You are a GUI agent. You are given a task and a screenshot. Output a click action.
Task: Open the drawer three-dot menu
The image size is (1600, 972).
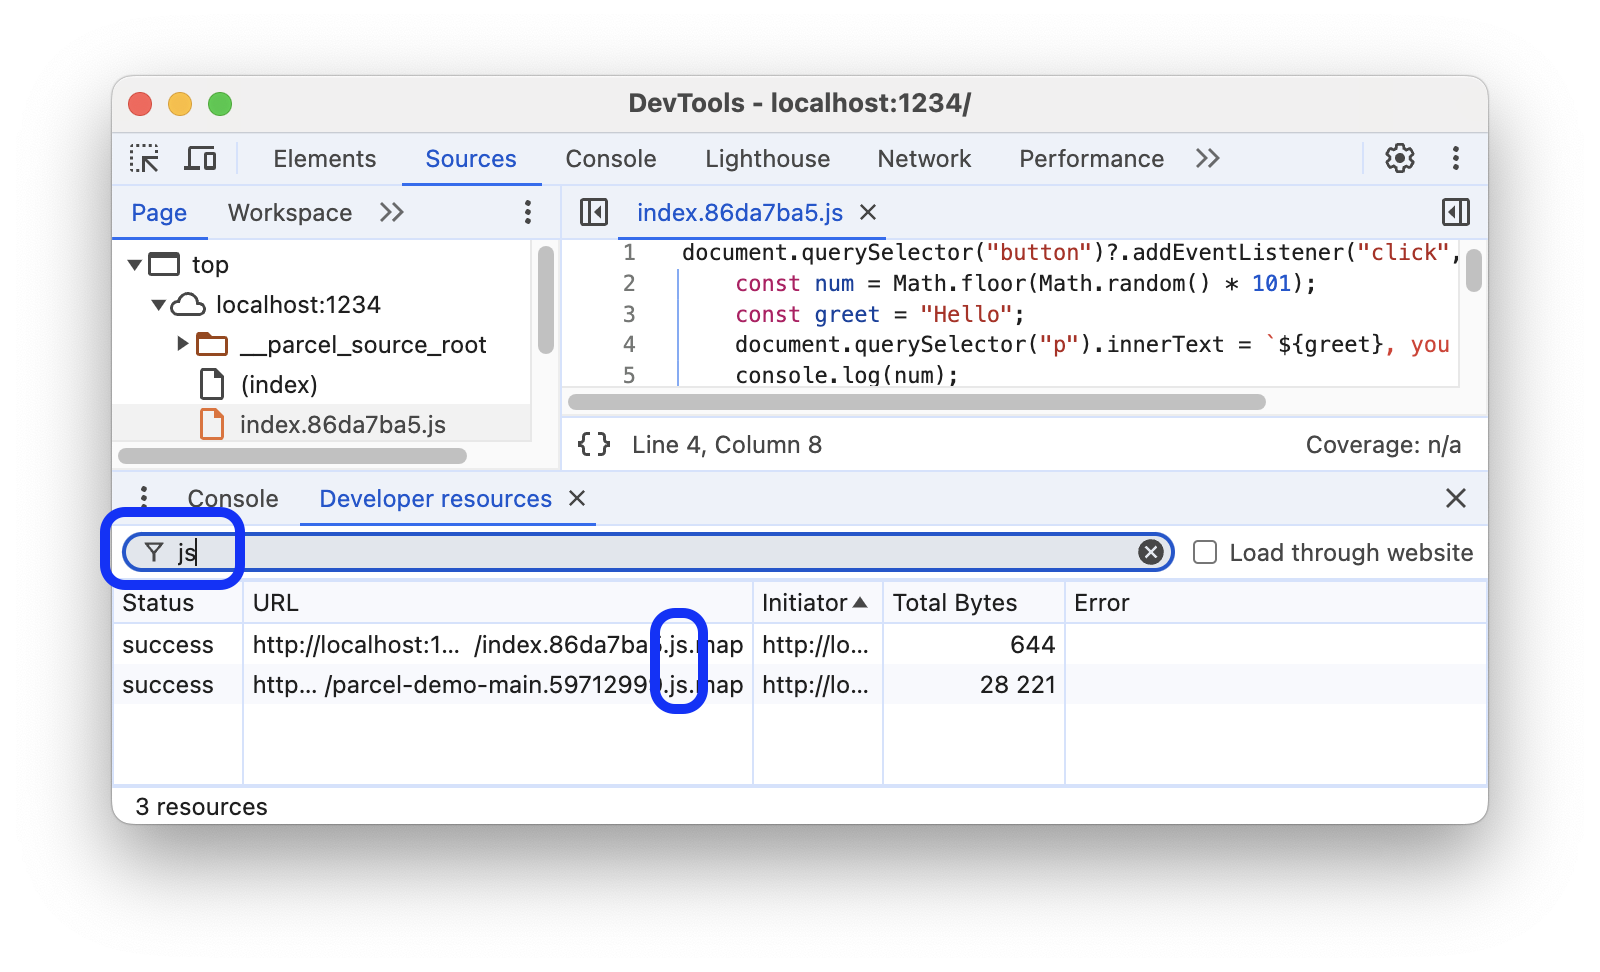click(x=144, y=498)
